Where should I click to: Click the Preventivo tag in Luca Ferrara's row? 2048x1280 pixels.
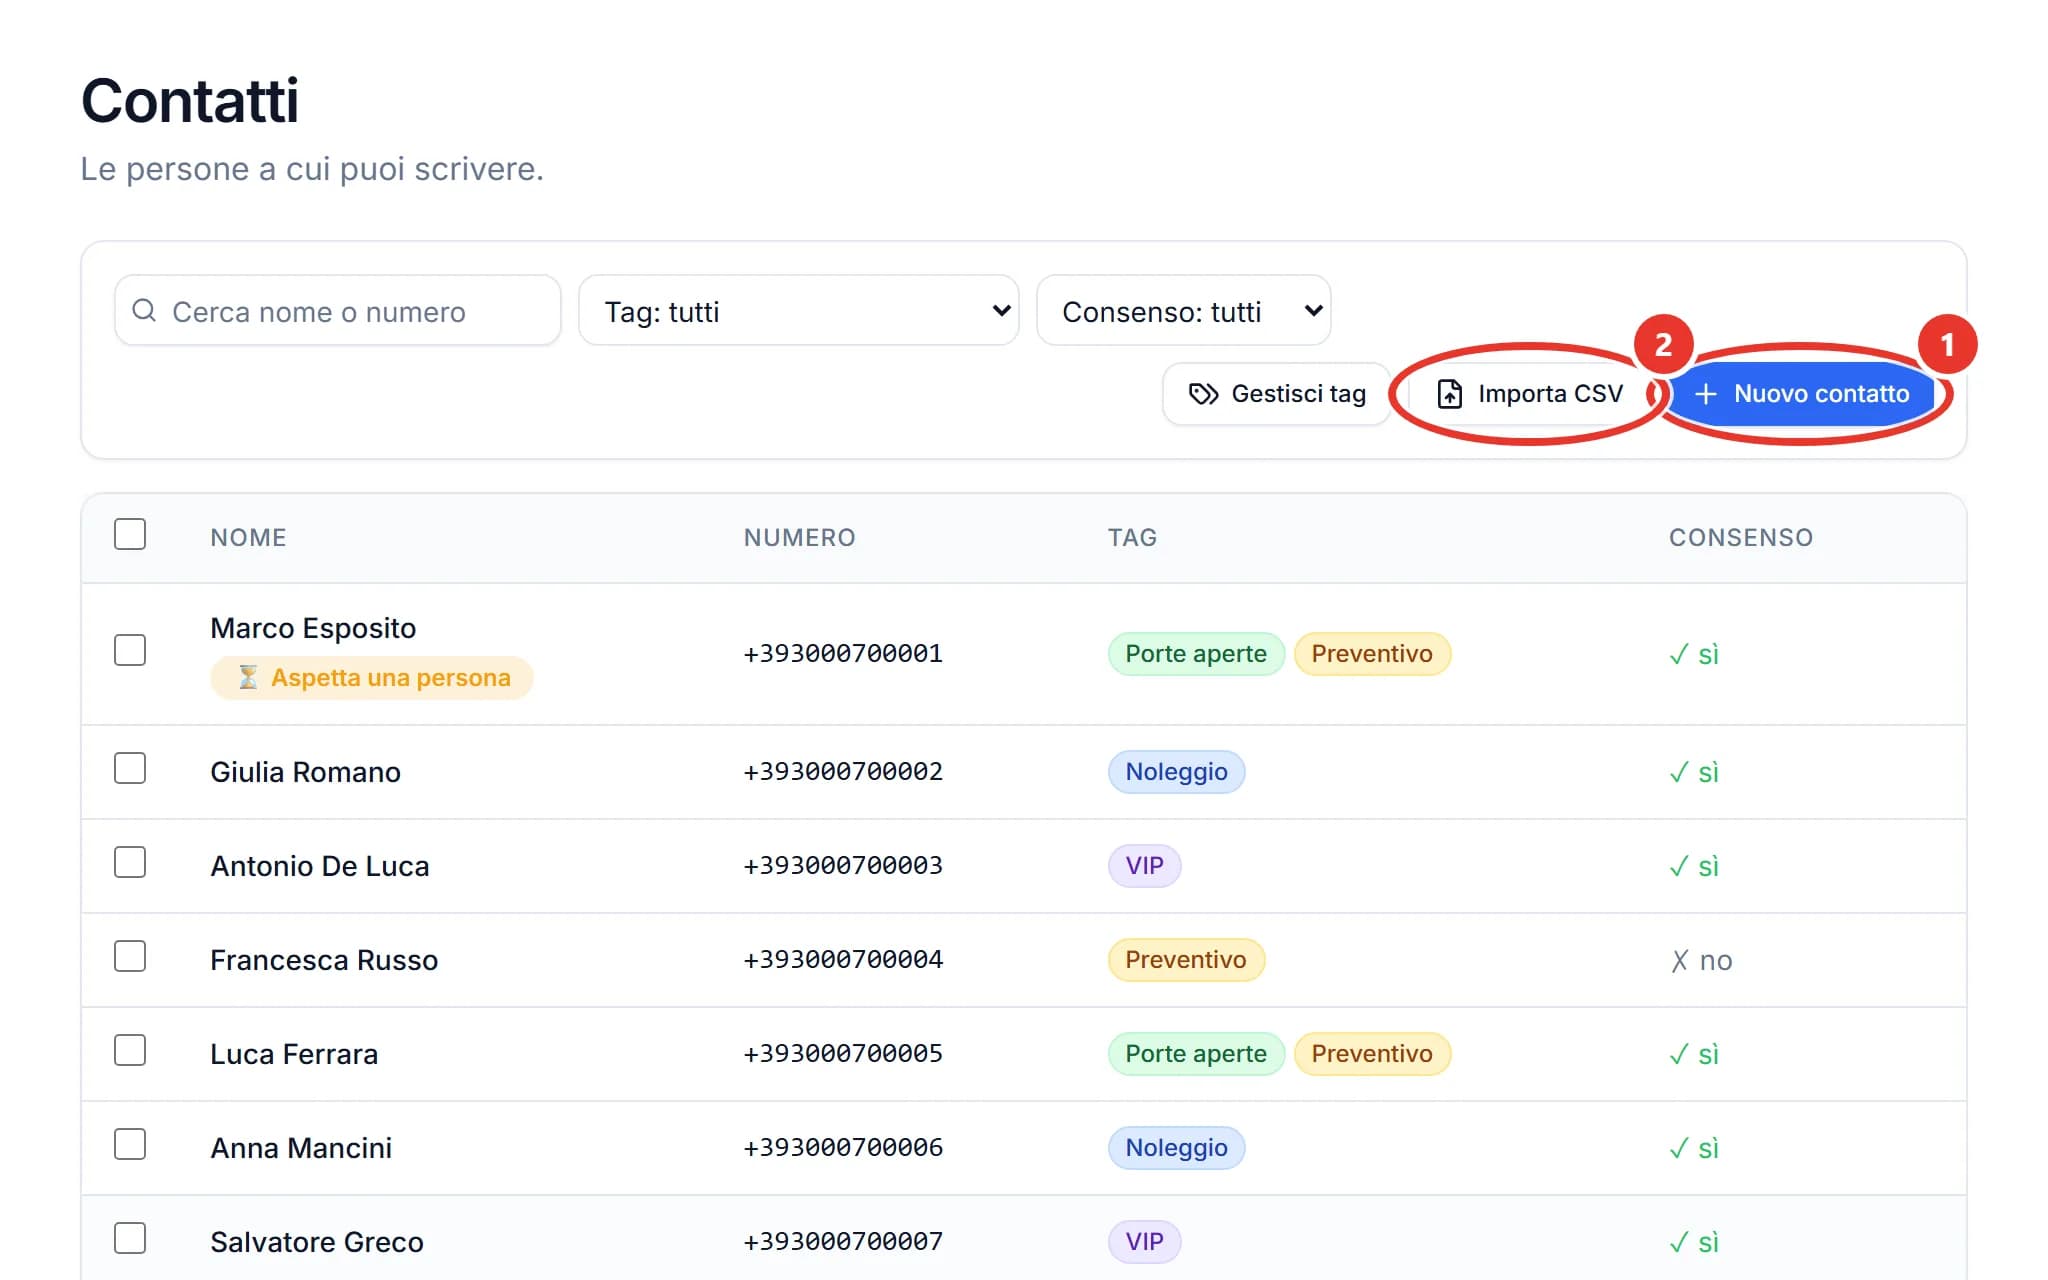1372,1054
